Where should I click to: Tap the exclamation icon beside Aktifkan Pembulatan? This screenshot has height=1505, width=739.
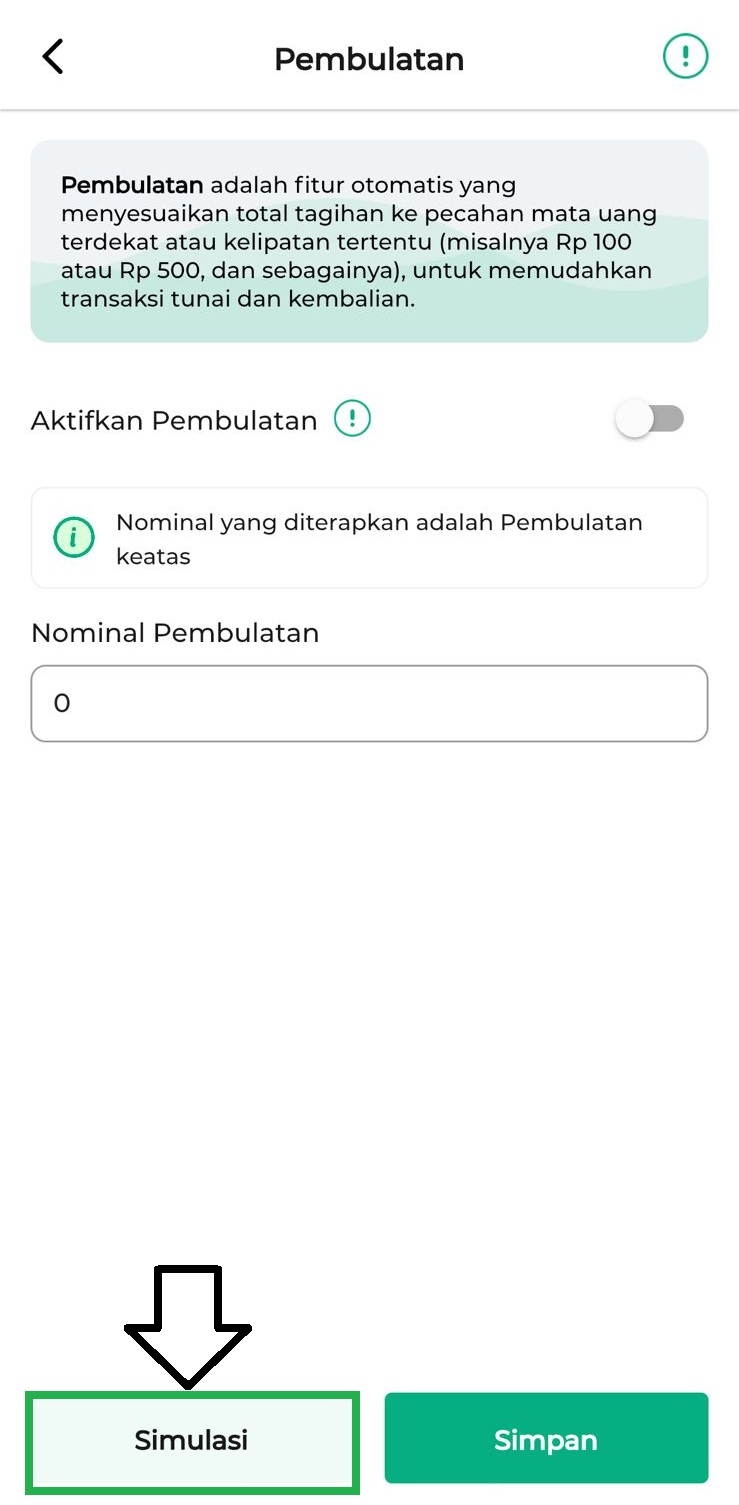pyautogui.click(x=352, y=419)
